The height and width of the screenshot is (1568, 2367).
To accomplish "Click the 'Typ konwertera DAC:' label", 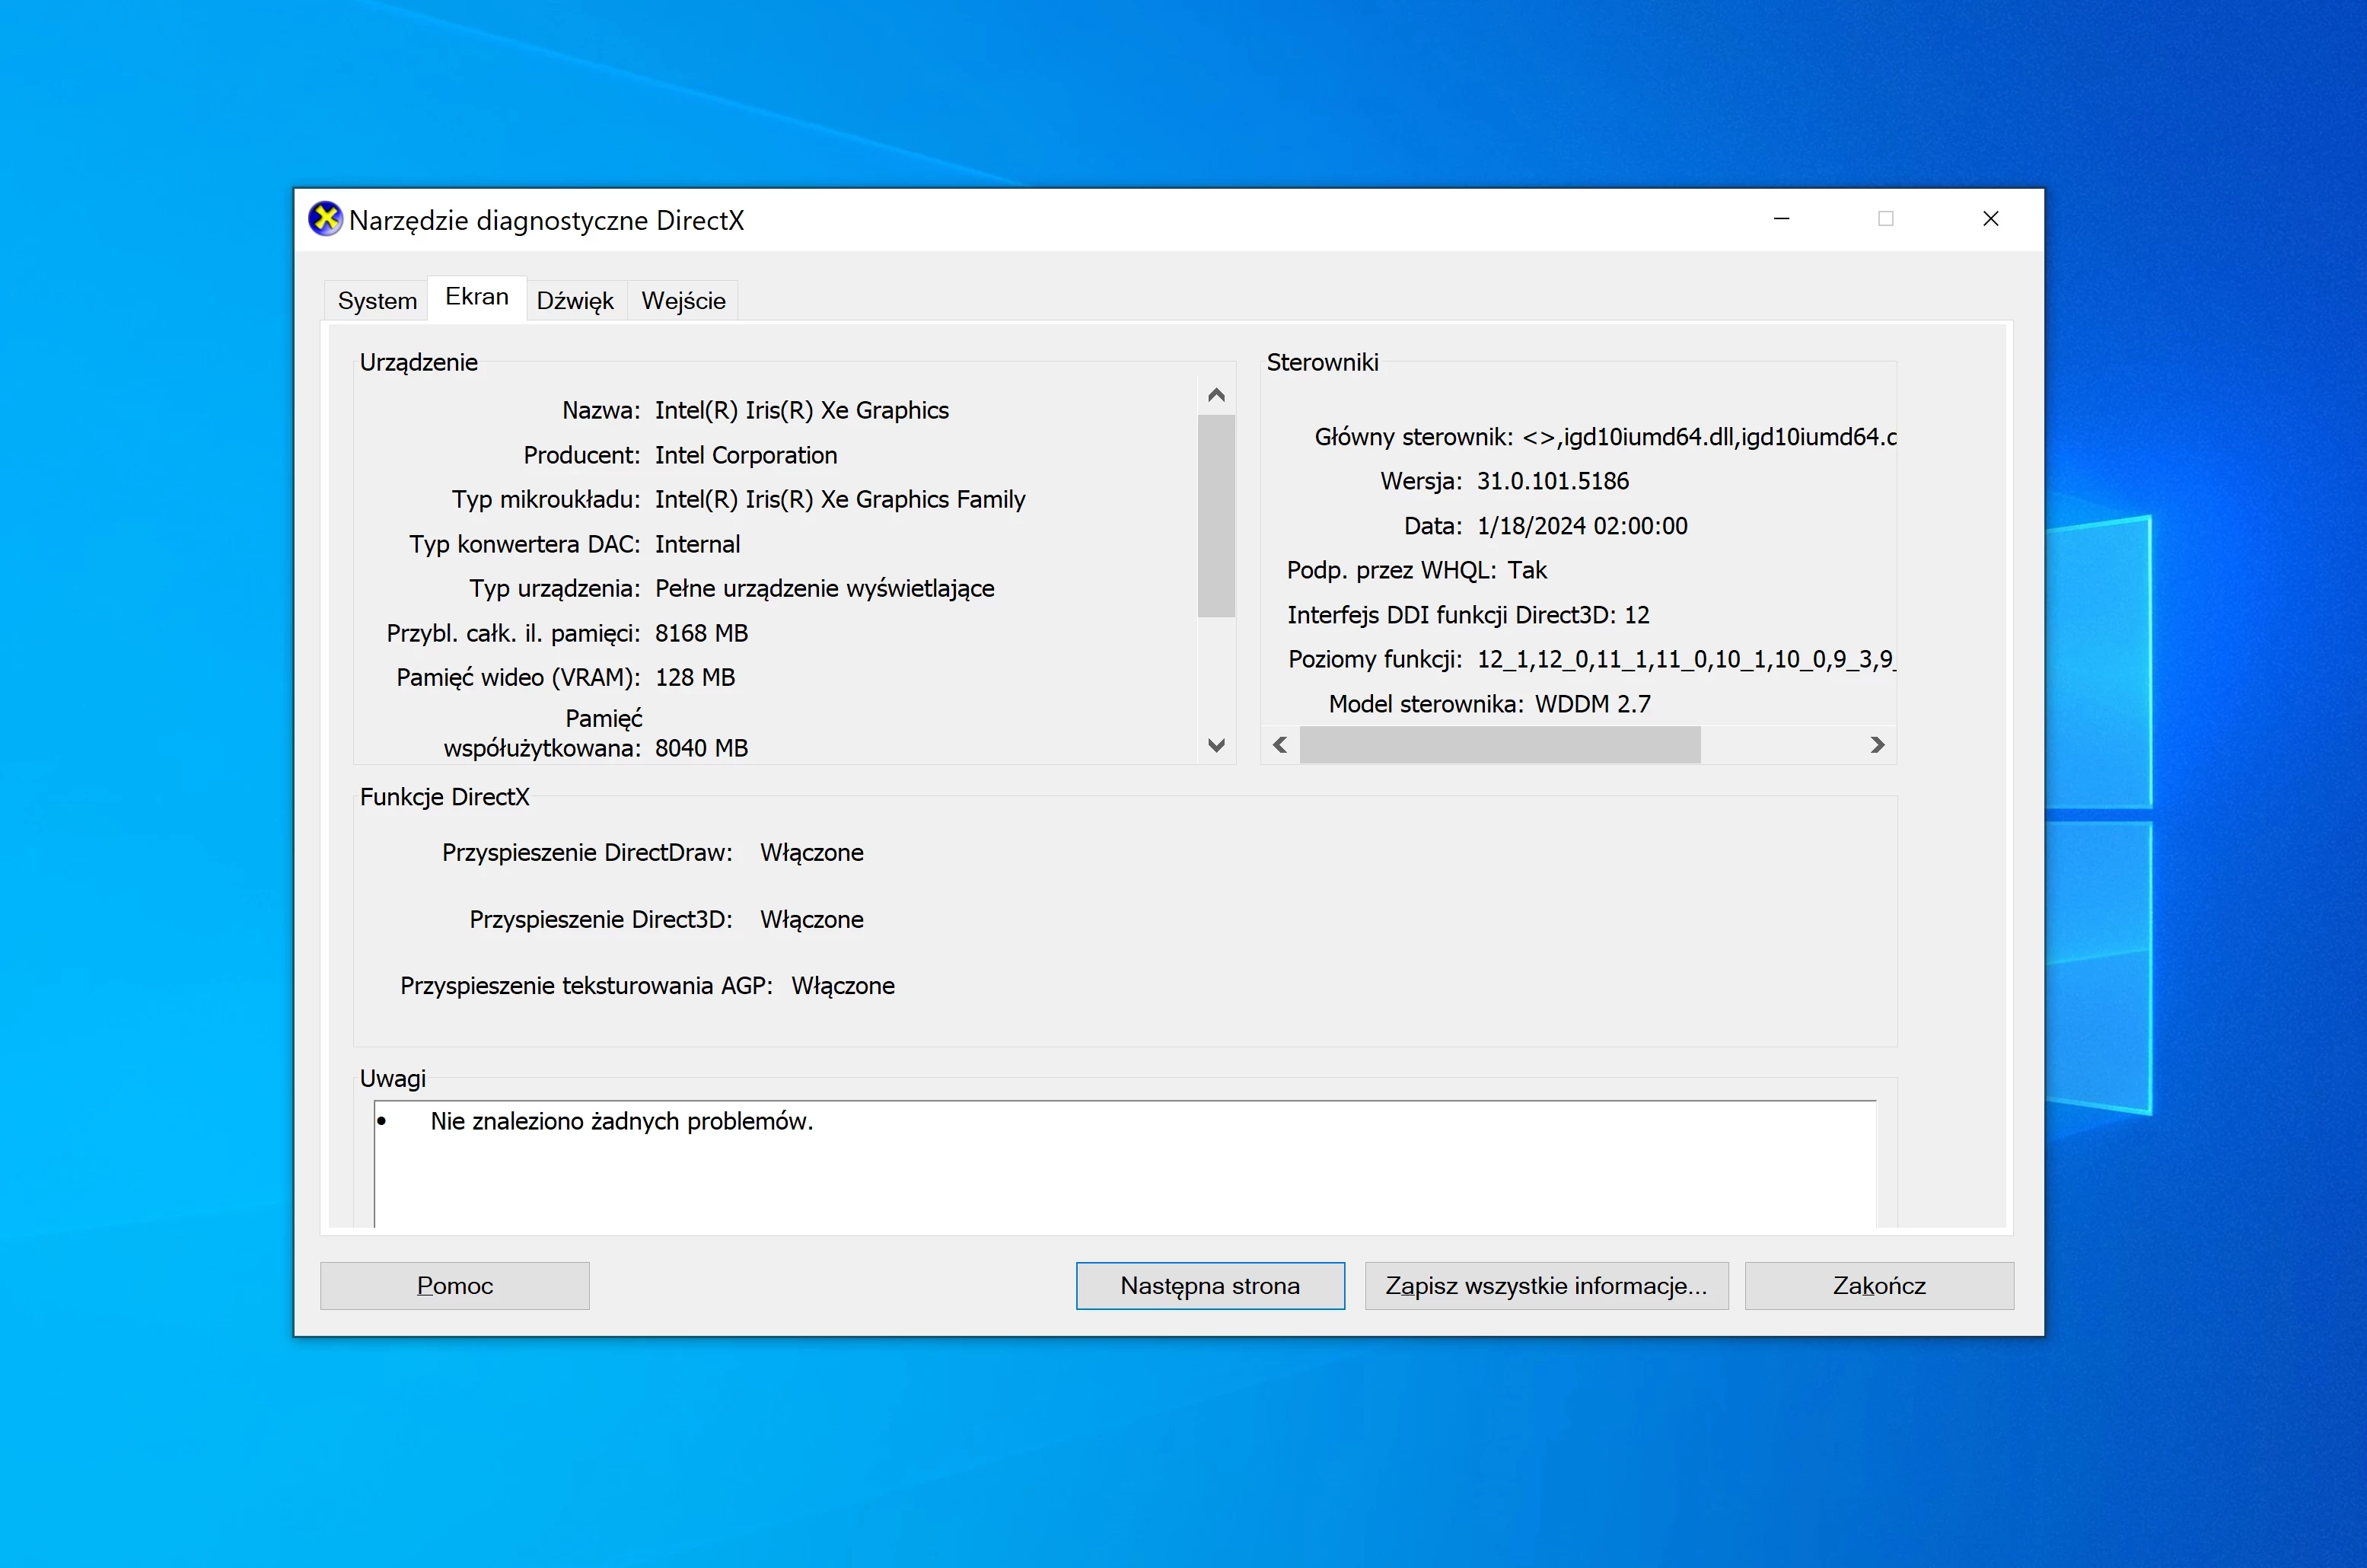I will (525, 545).
